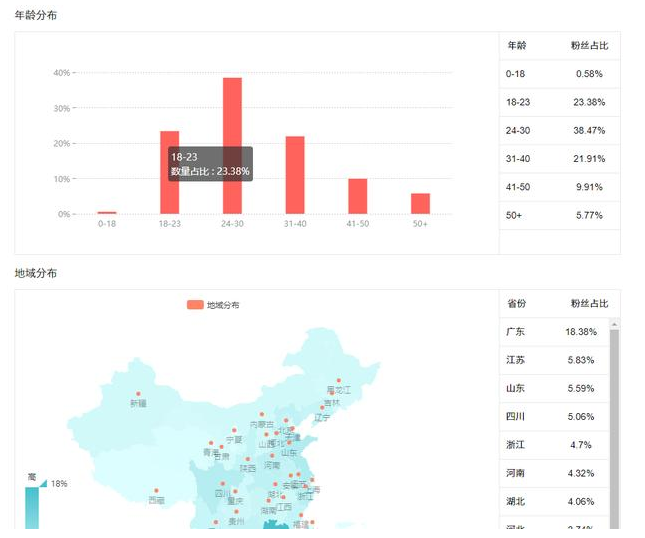Click the Tibet marker dot on the map
Viewport: 645px width, 538px height.
click(x=157, y=491)
